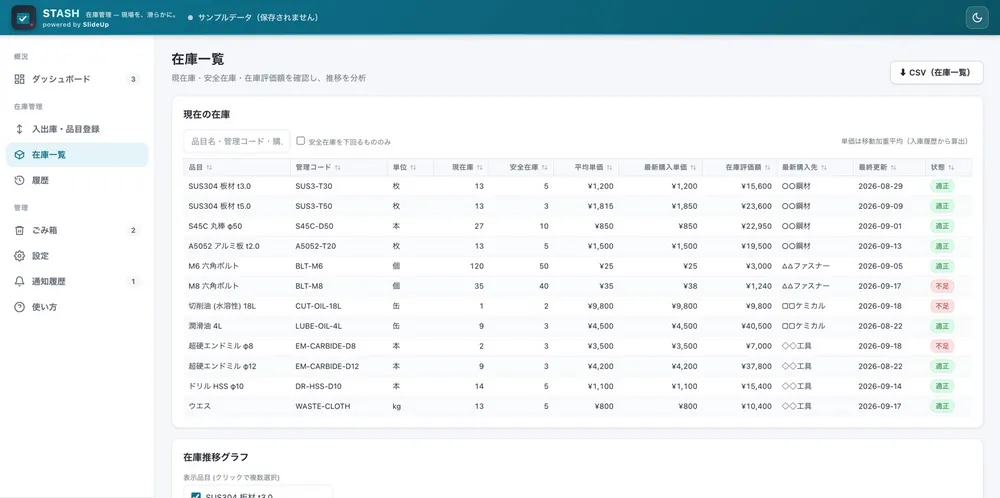Click the 適正 badge on 潤滑油 4L row
This screenshot has width=1000, height=498.
point(941,326)
